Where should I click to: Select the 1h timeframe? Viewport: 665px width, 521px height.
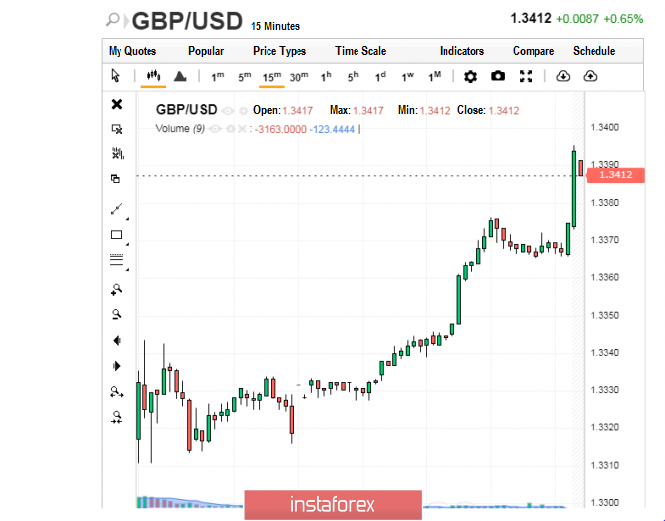[326, 77]
